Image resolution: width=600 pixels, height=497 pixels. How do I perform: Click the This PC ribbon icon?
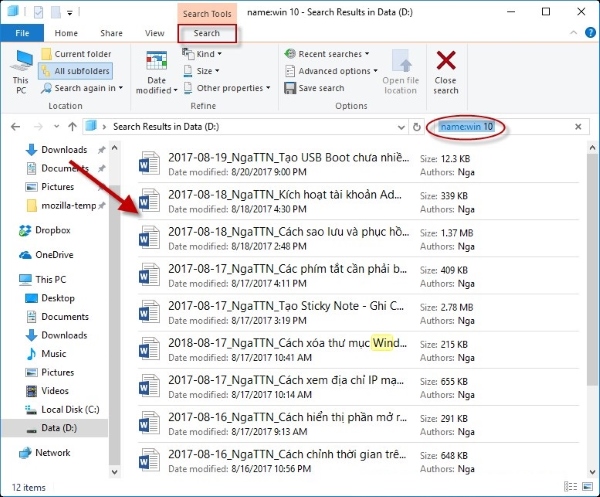[20, 68]
